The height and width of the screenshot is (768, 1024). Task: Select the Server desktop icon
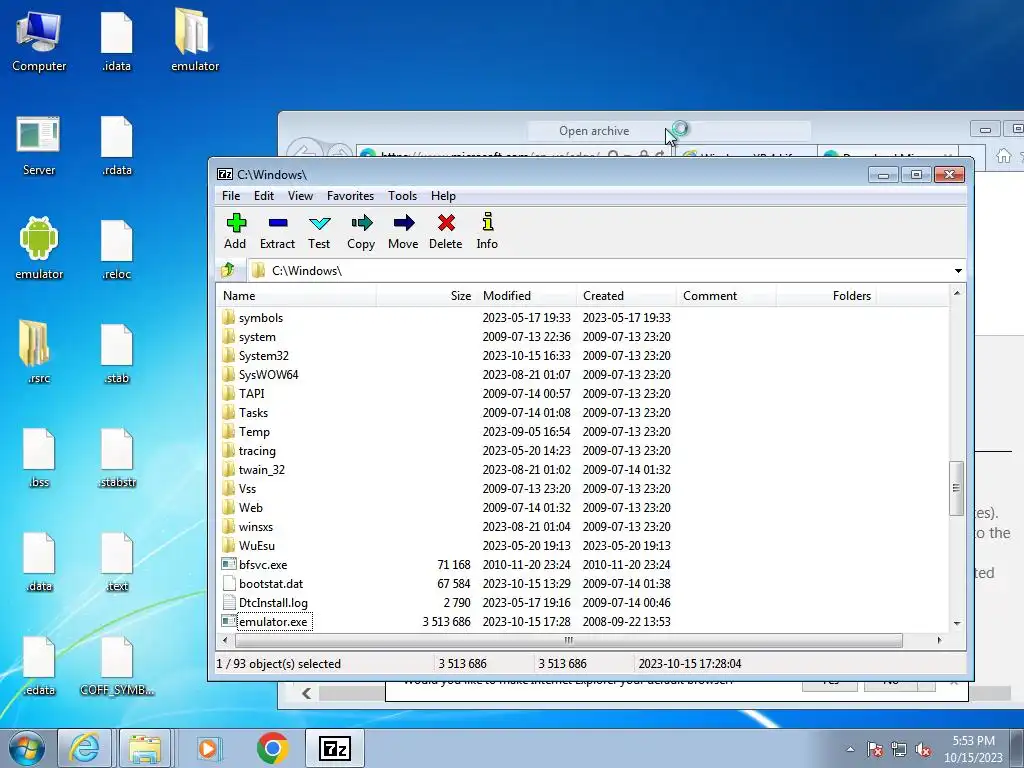(x=39, y=146)
